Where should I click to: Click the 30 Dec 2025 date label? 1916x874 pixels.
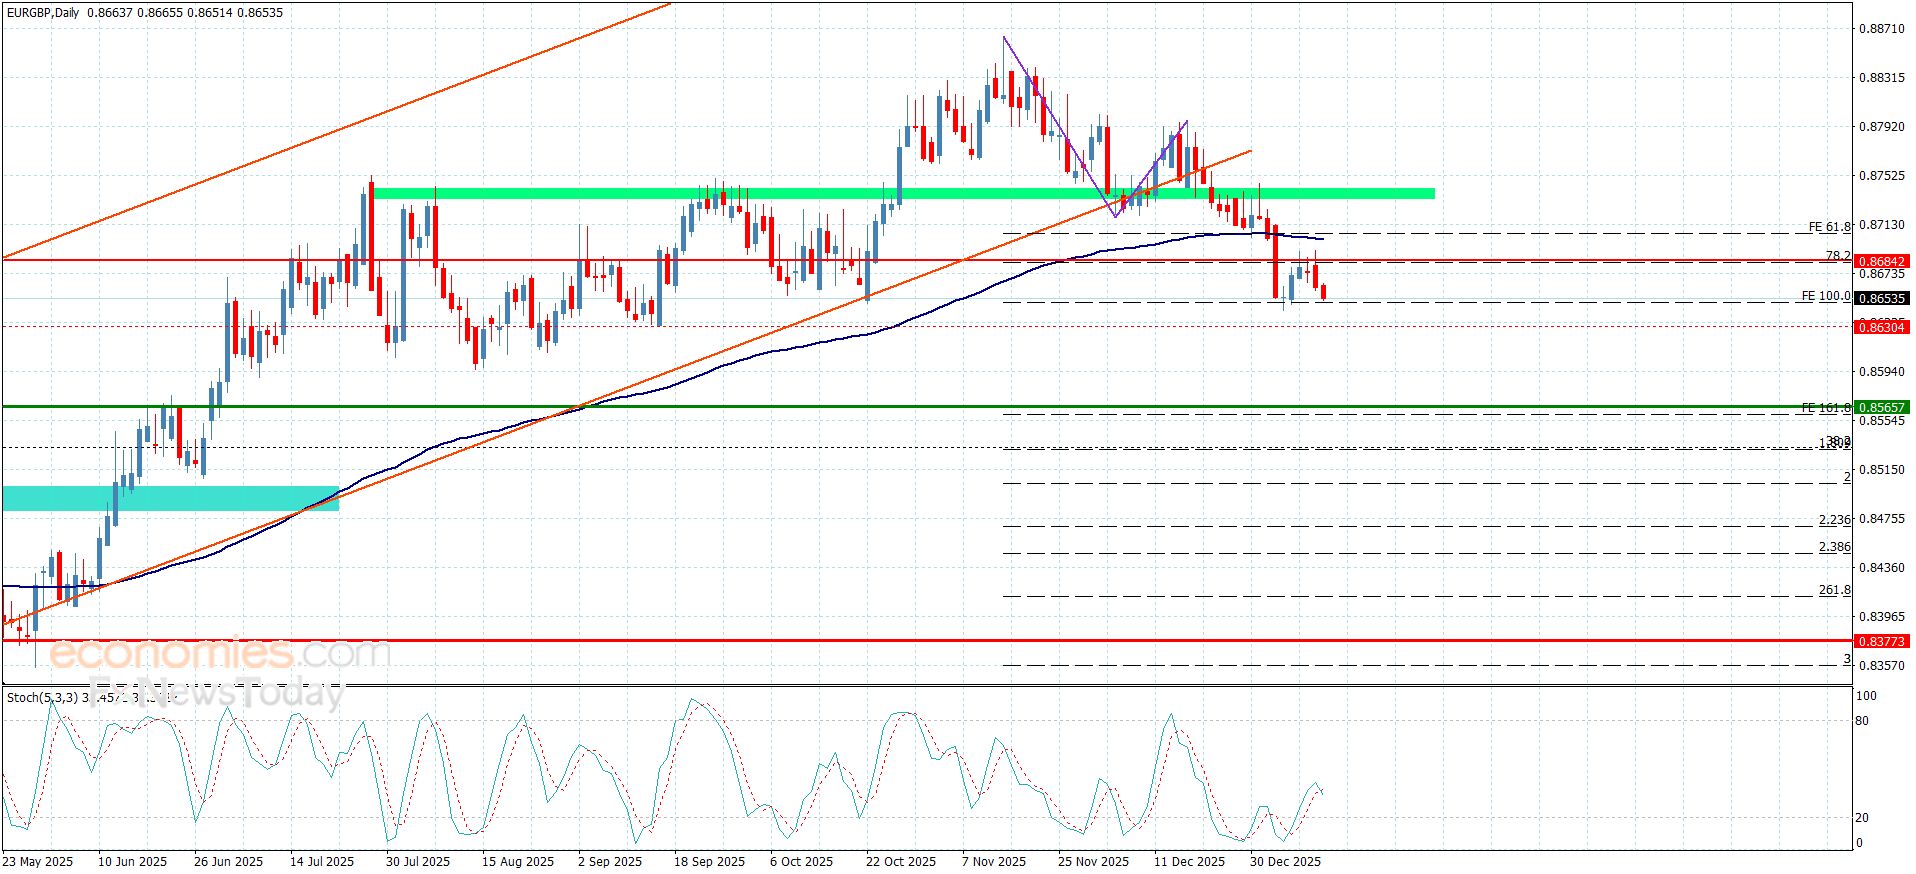(x=1285, y=861)
